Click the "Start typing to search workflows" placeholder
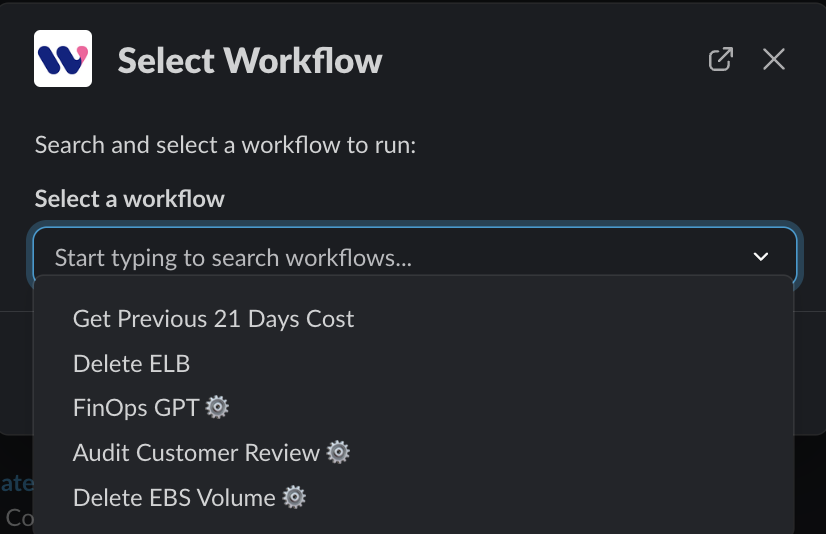Image resolution: width=826 pixels, height=534 pixels. (233, 257)
